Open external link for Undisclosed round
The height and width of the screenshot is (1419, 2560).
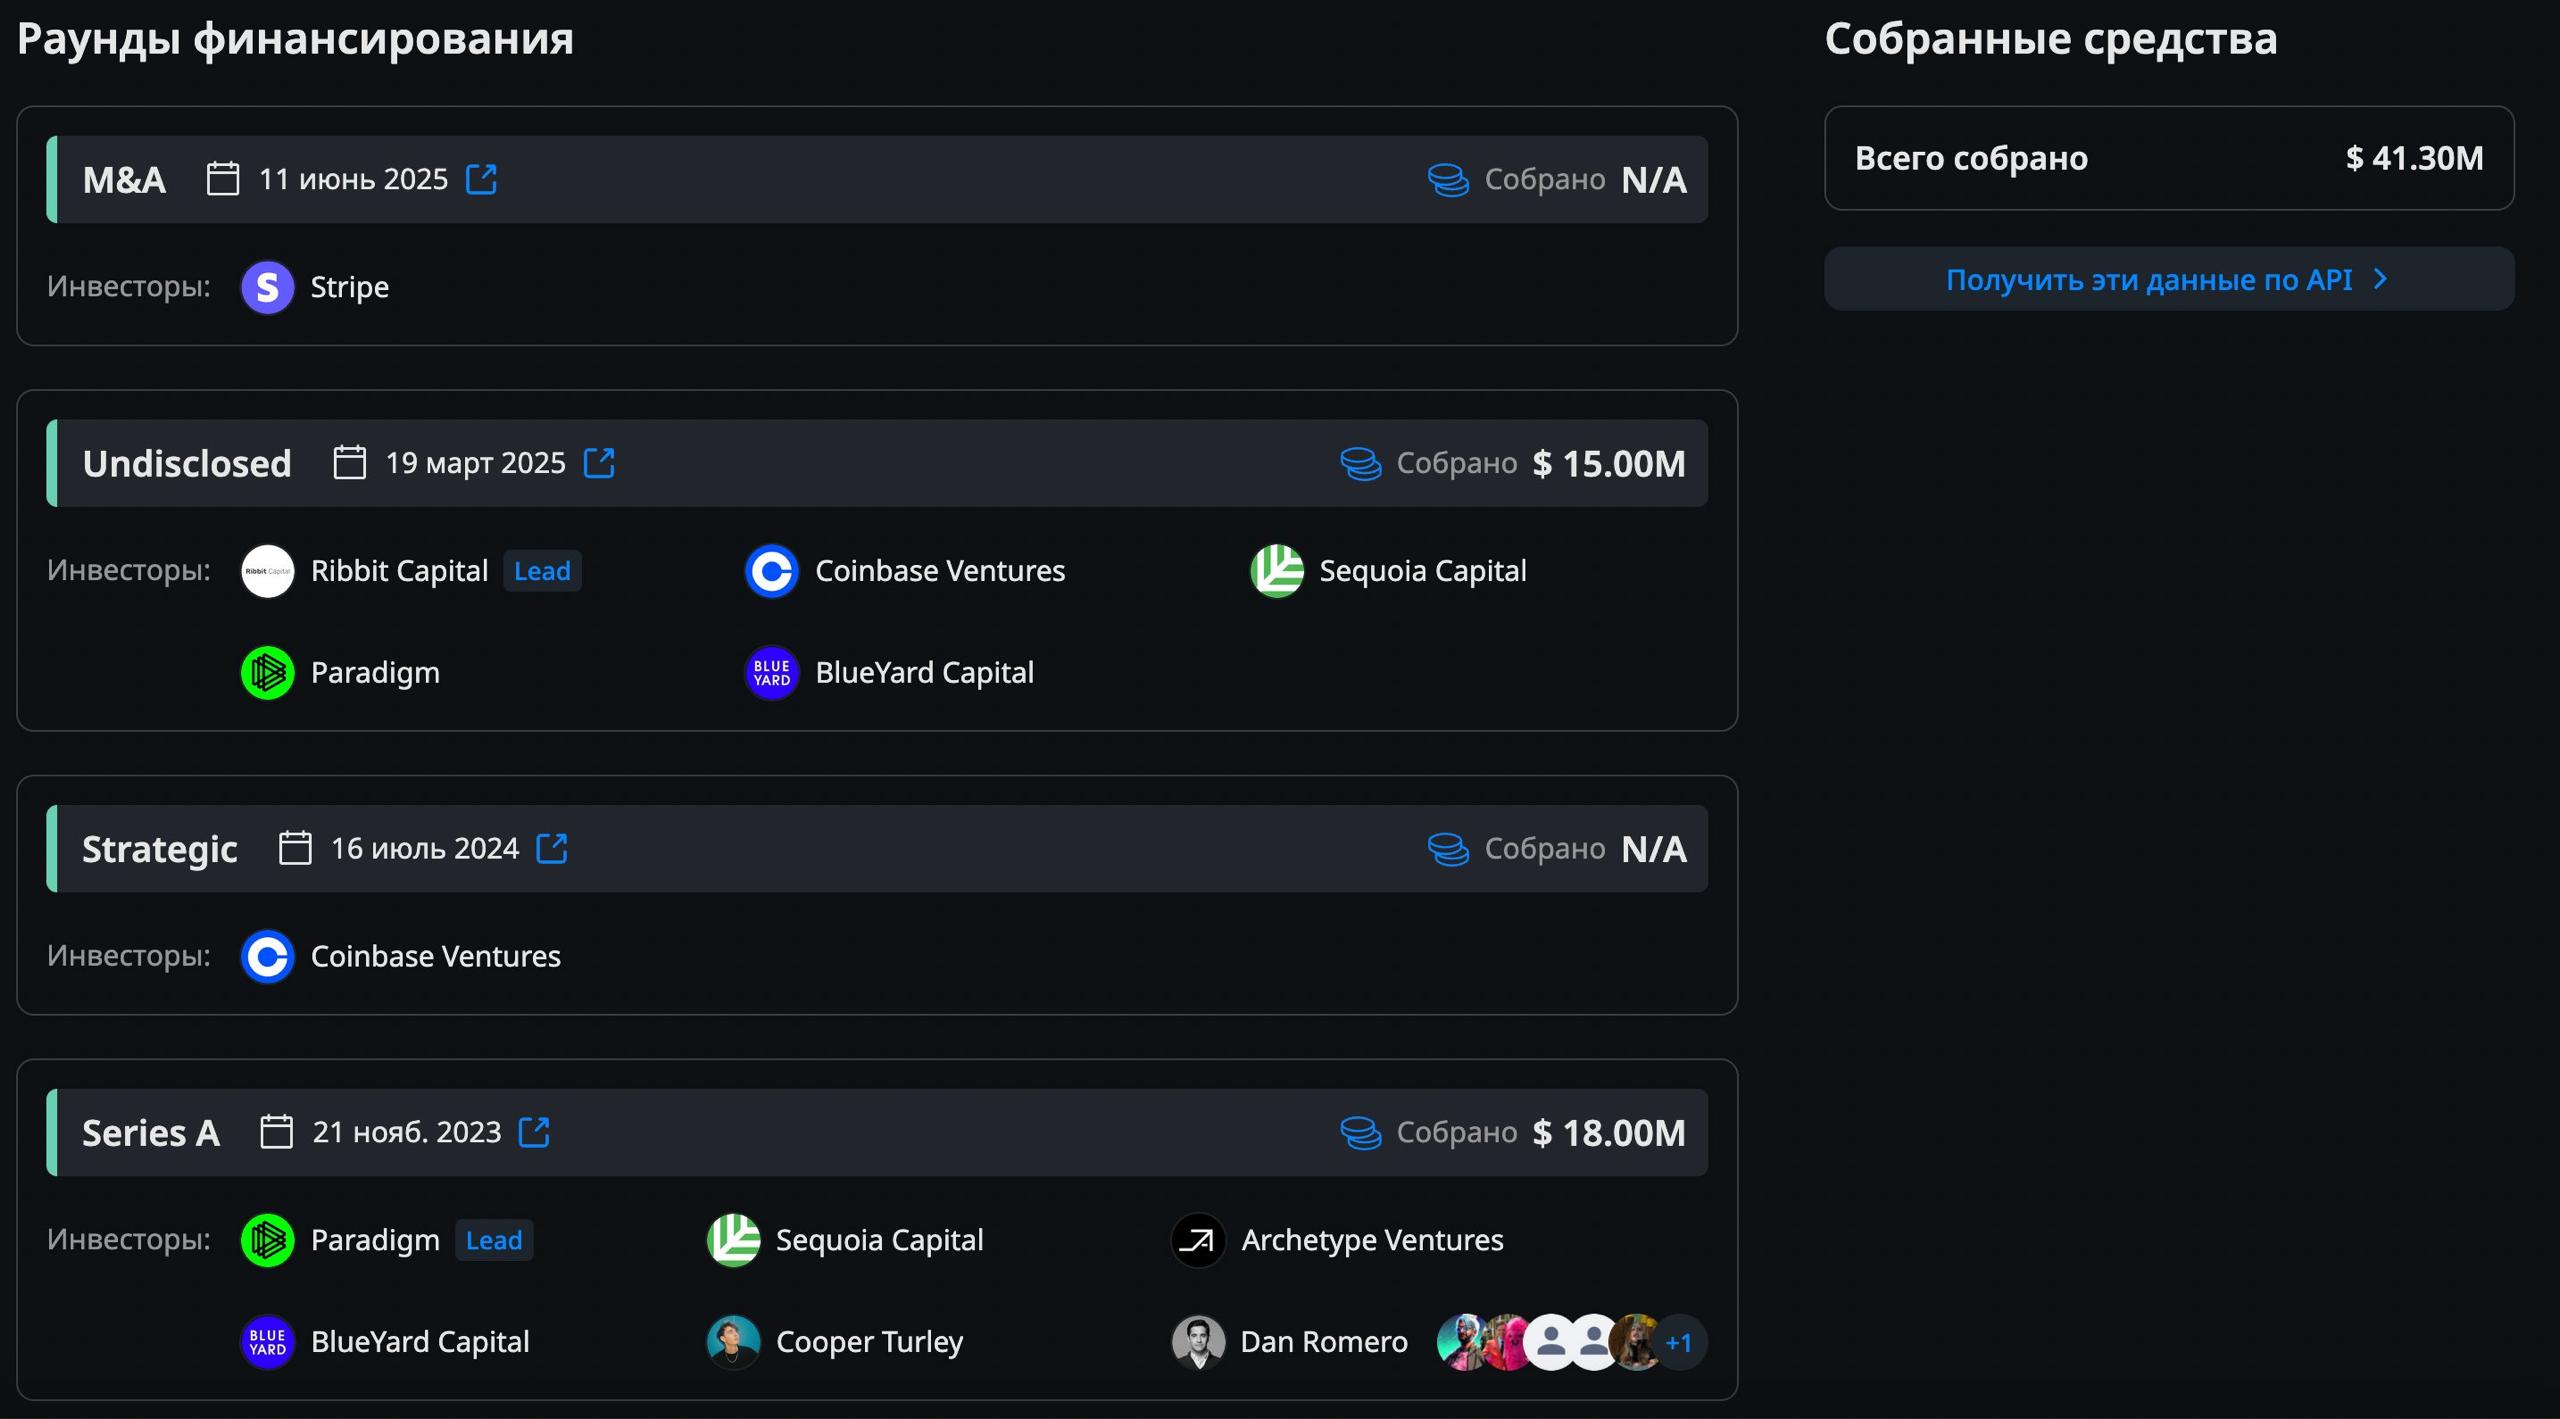[x=599, y=463]
